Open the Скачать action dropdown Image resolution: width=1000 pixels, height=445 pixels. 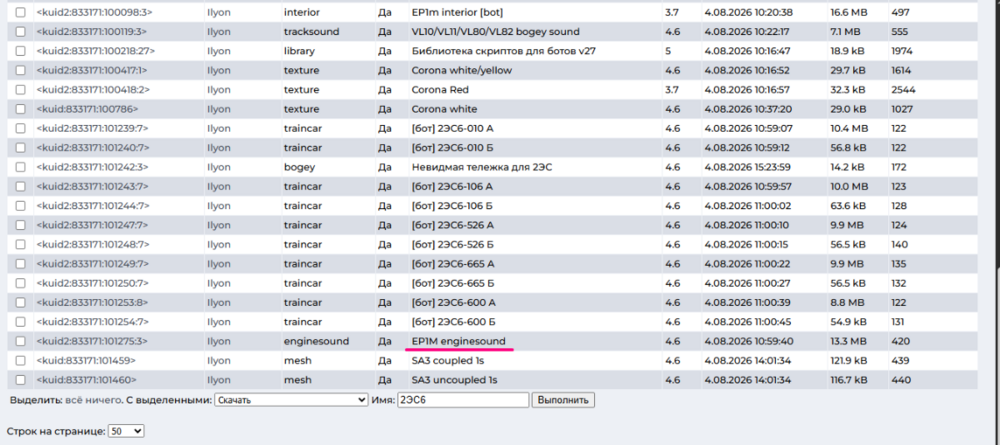click(291, 400)
